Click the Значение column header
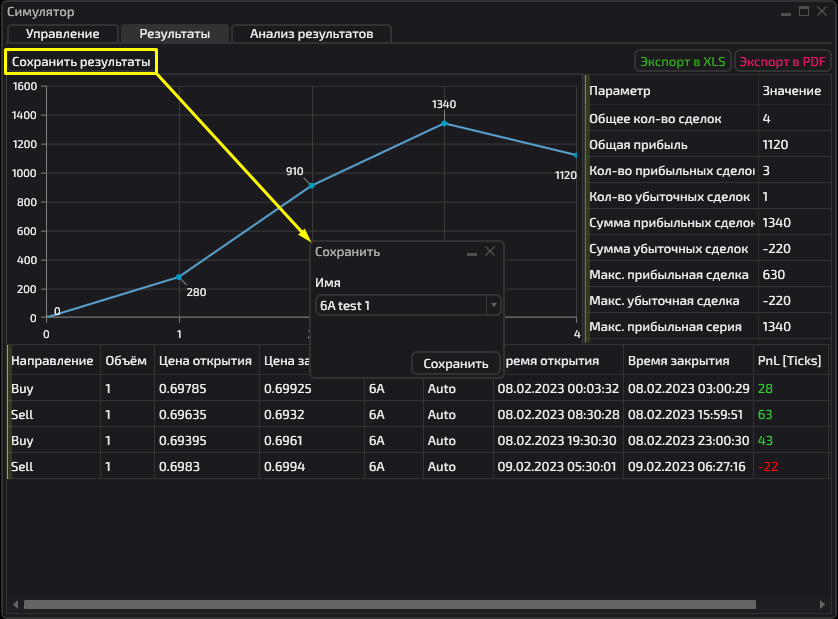This screenshot has width=838, height=619. pos(793,90)
